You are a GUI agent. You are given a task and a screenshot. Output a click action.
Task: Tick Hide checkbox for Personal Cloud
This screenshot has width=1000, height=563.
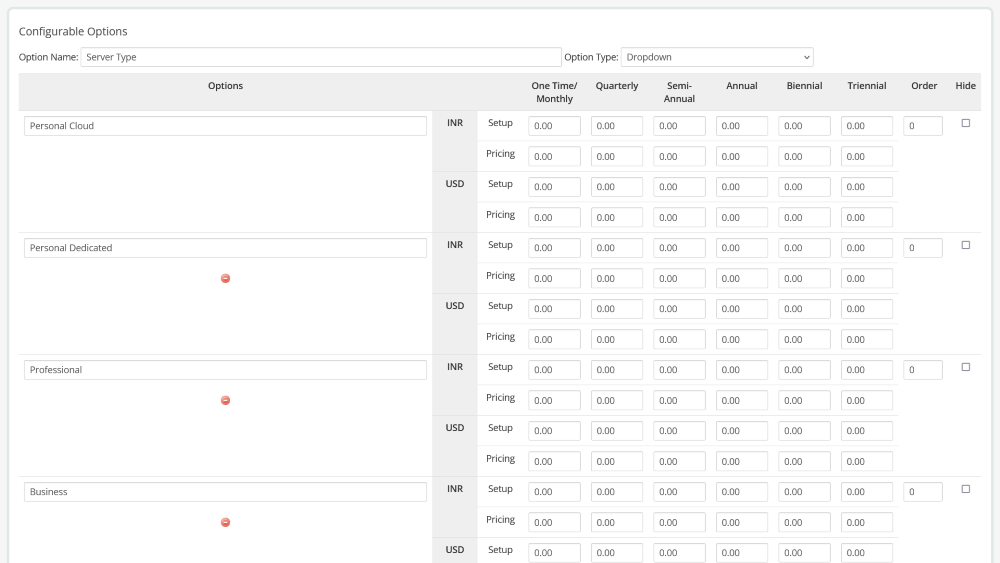[965, 123]
